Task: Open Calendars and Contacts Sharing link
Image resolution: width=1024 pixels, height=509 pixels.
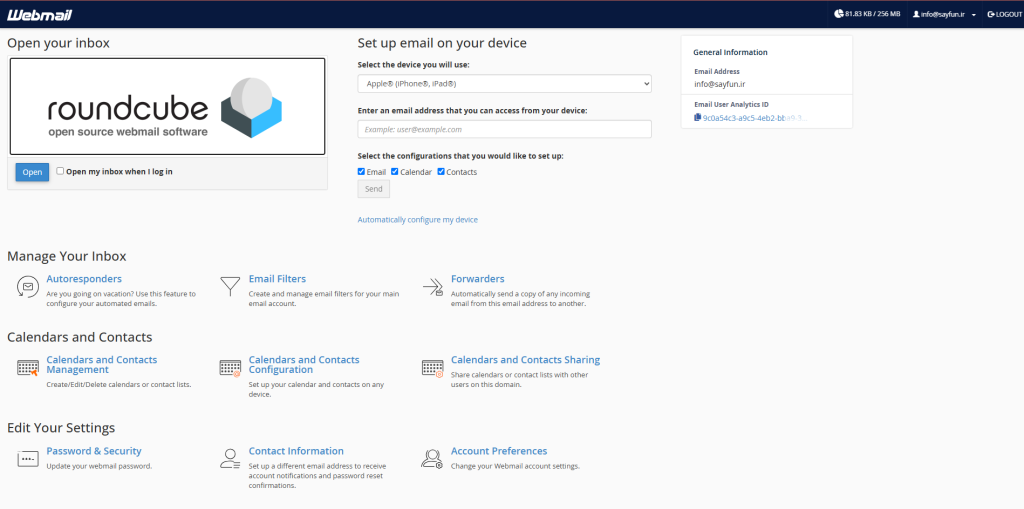Action: [x=525, y=360]
